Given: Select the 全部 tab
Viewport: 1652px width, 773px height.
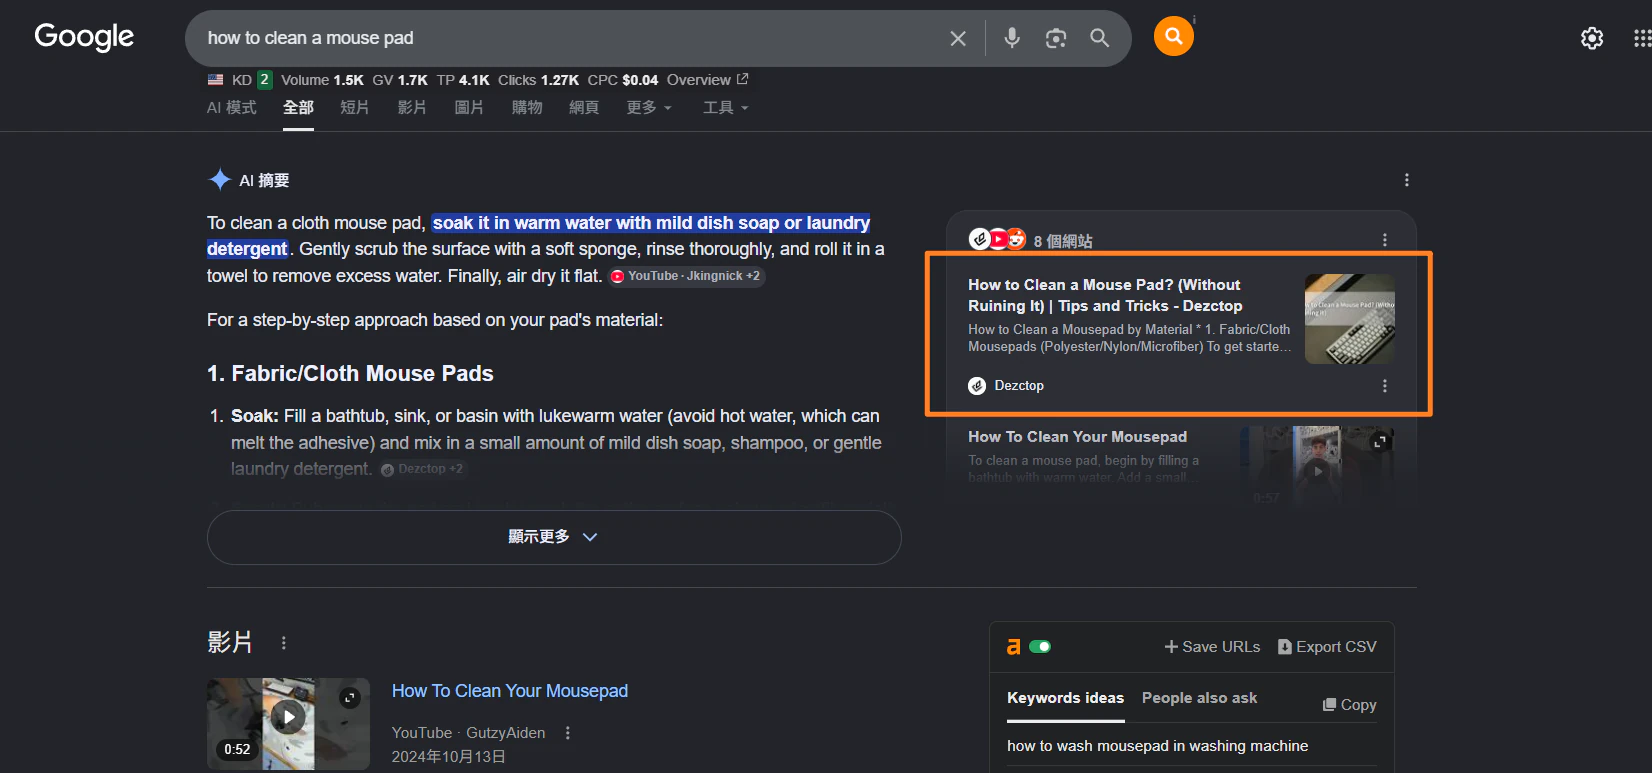Looking at the screenshot, I should 298,108.
